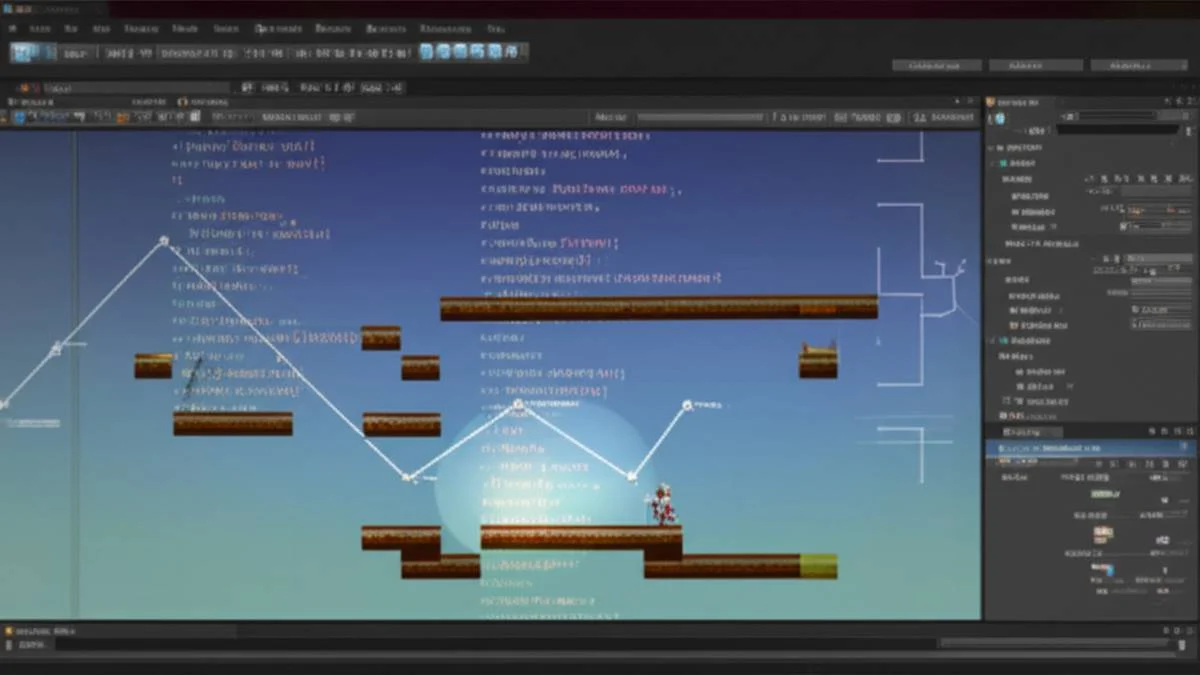The height and width of the screenshot is (675, 1200).
Task: Expand the first collapsible component section in the inspector
Action: (992, 148)
